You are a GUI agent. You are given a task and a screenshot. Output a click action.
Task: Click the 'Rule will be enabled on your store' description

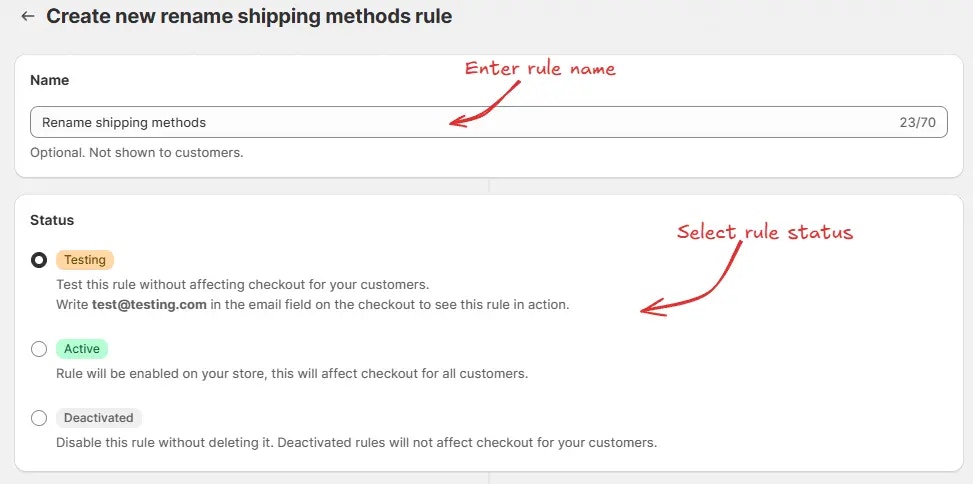[292, 374]
